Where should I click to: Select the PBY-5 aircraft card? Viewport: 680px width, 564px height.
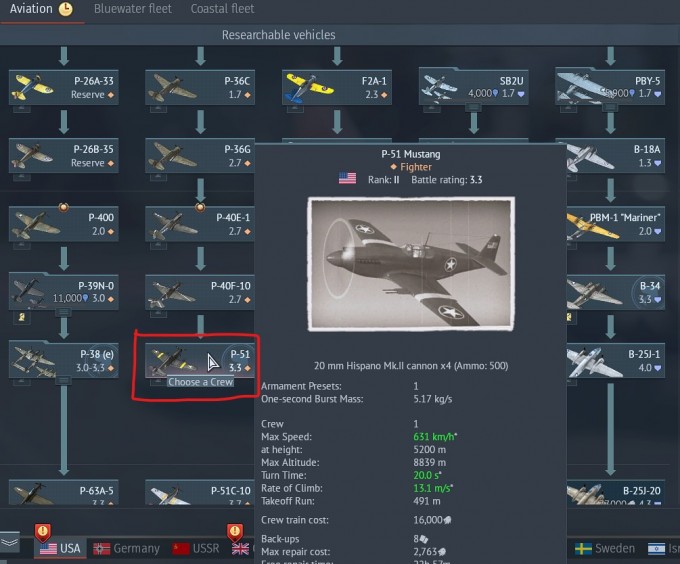click(610, 87)
